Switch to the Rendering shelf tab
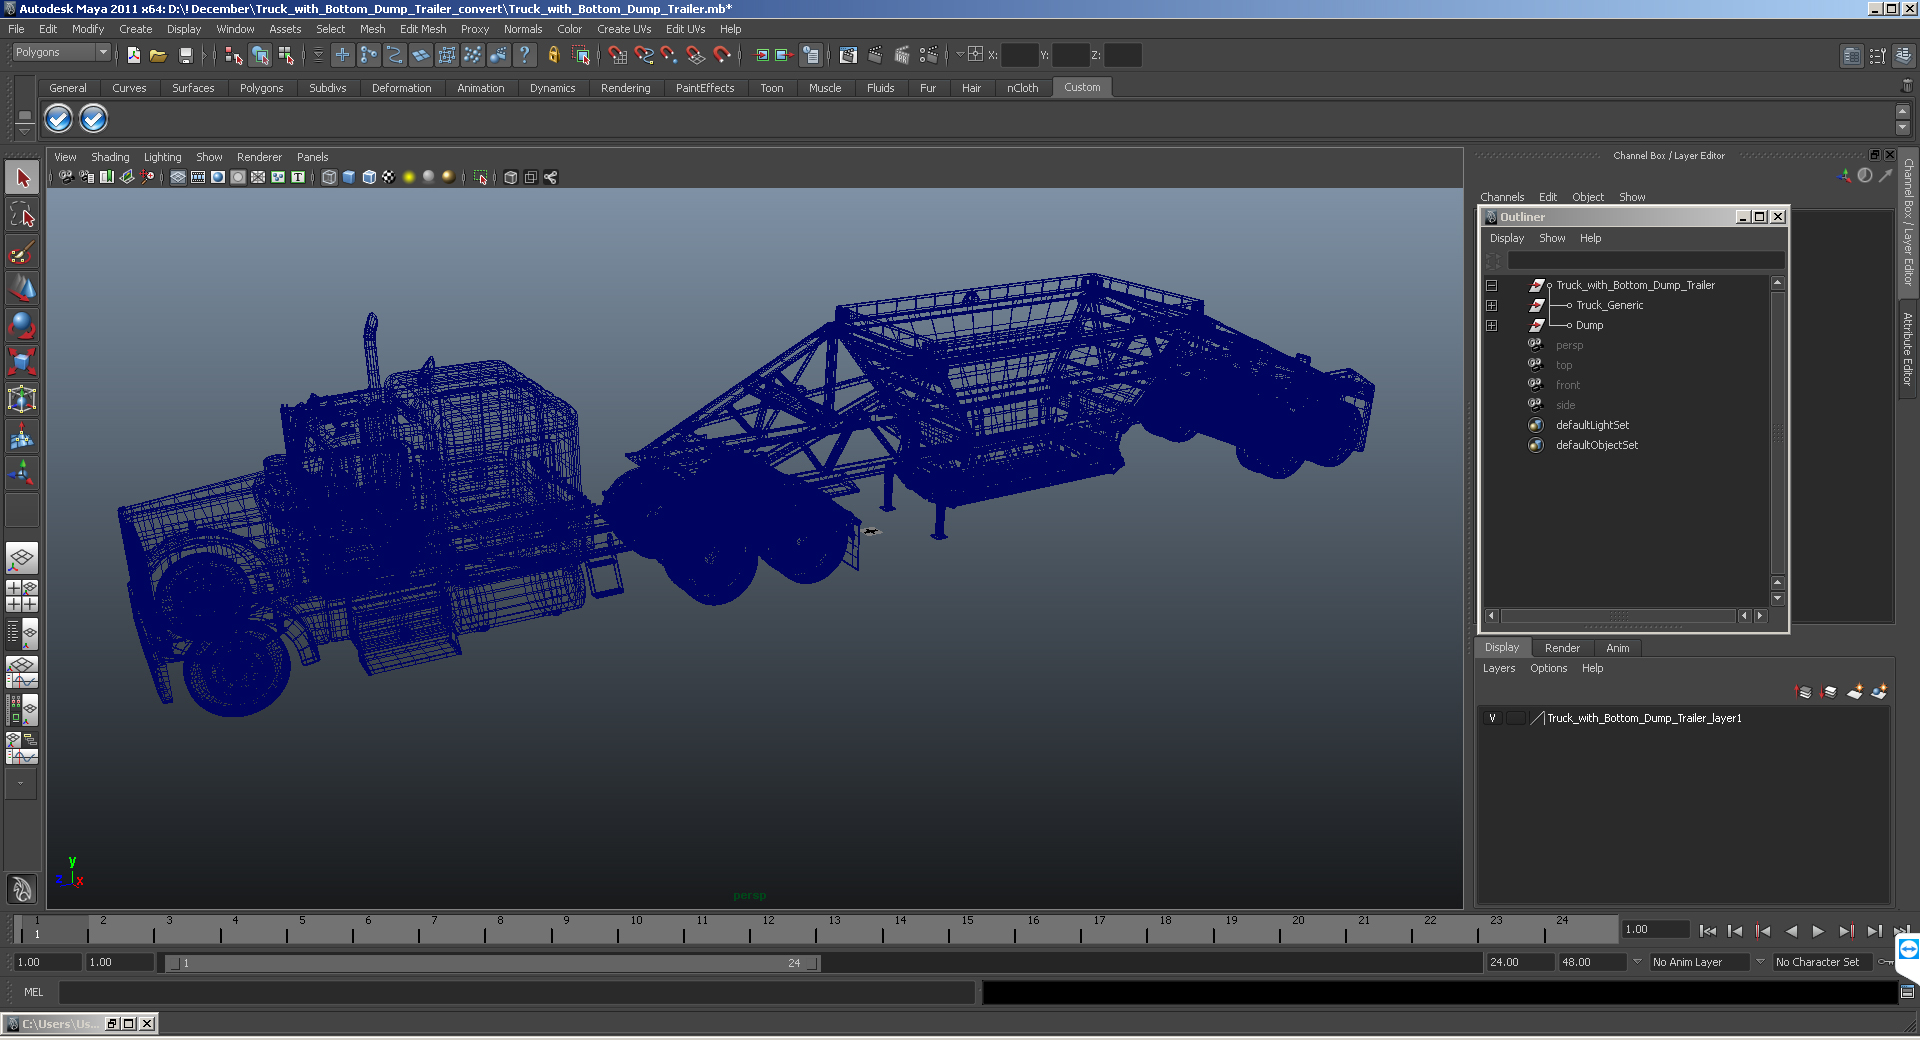1920x1040 pixels. click(x=625, y=88)
